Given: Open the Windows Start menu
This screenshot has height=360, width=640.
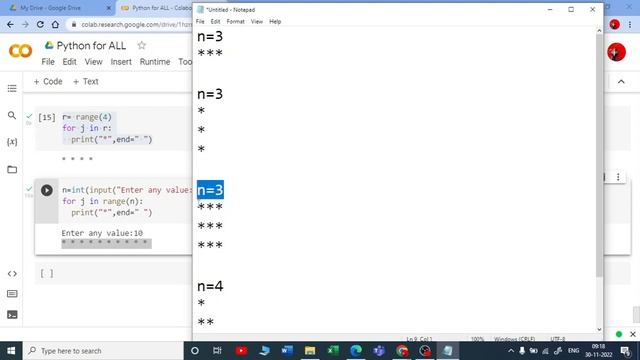Looking at the screenshot, I should click(x=11, y=351).
